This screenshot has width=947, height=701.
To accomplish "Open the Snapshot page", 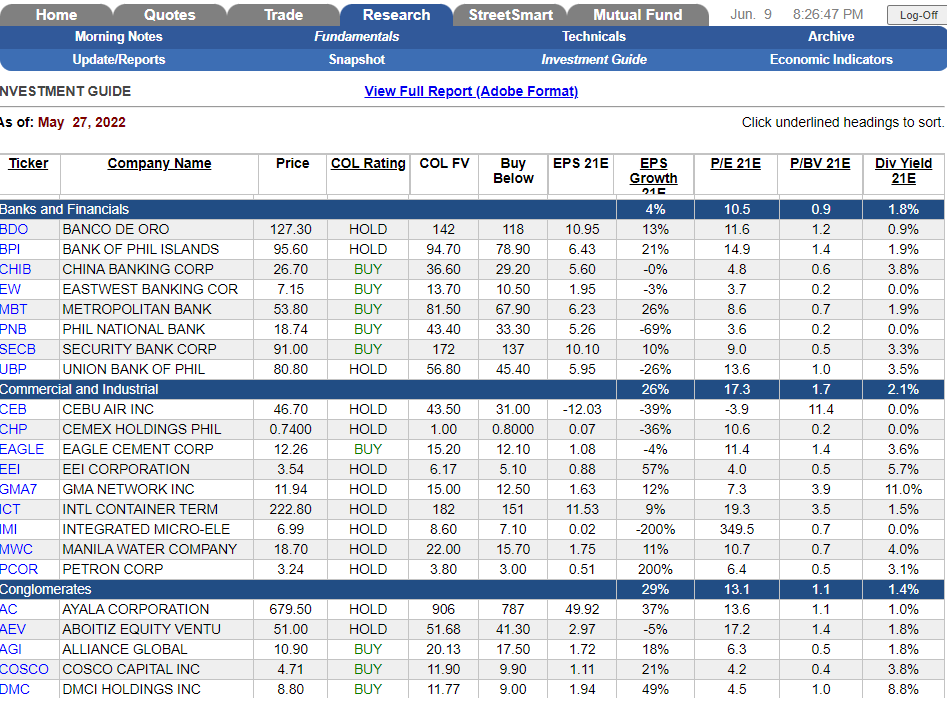I will tap(356, 59).
